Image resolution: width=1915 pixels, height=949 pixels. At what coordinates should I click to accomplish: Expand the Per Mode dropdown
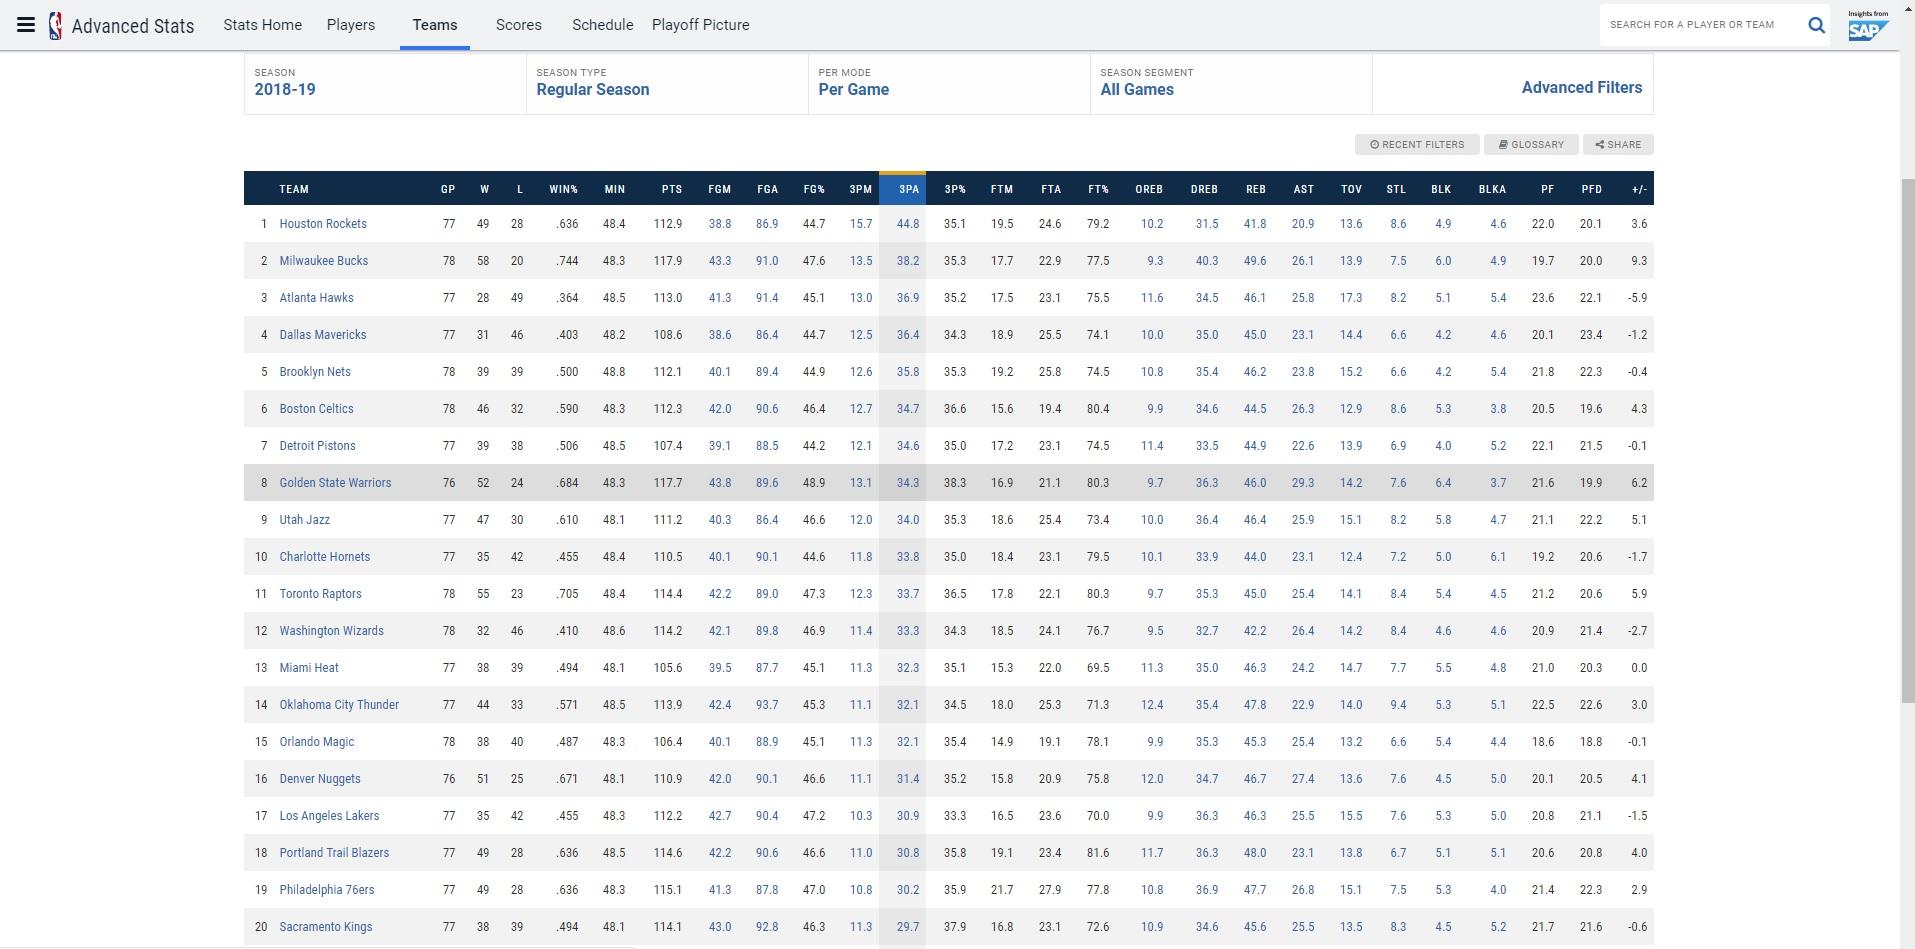949,83
